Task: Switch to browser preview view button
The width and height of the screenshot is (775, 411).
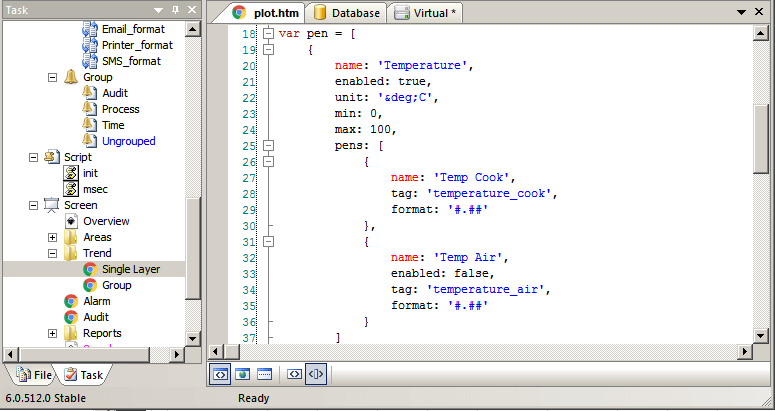Action: (242, 374)
